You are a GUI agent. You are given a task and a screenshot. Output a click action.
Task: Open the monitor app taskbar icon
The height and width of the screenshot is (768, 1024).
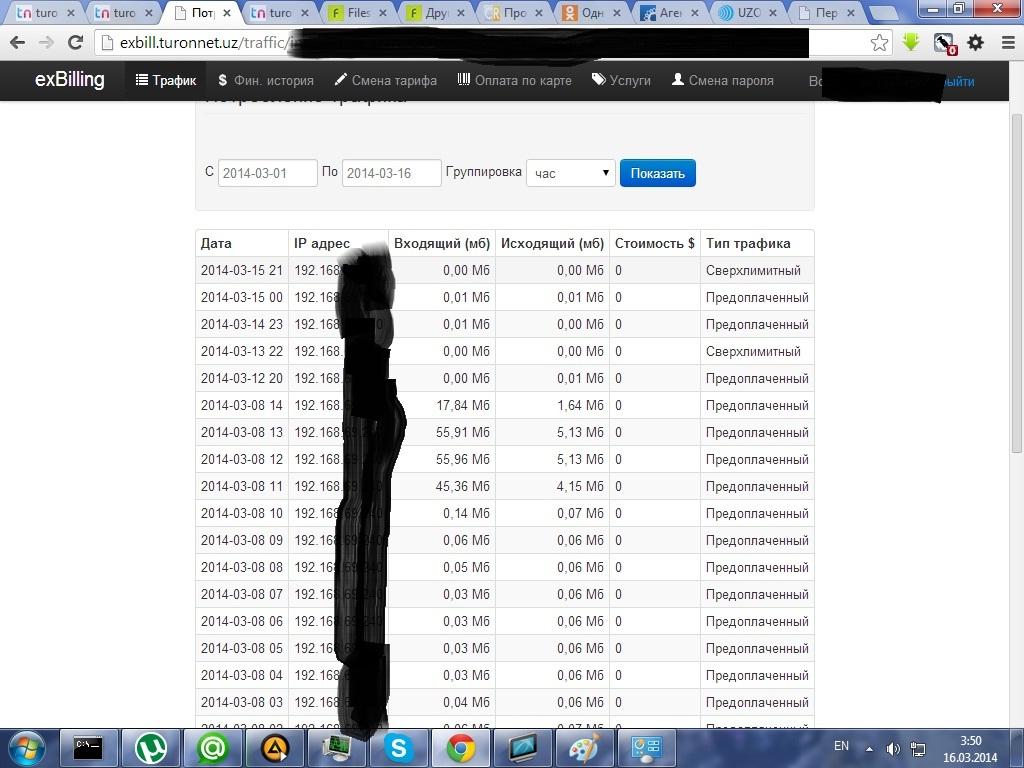pyautogui.click(x=522, y=748)
